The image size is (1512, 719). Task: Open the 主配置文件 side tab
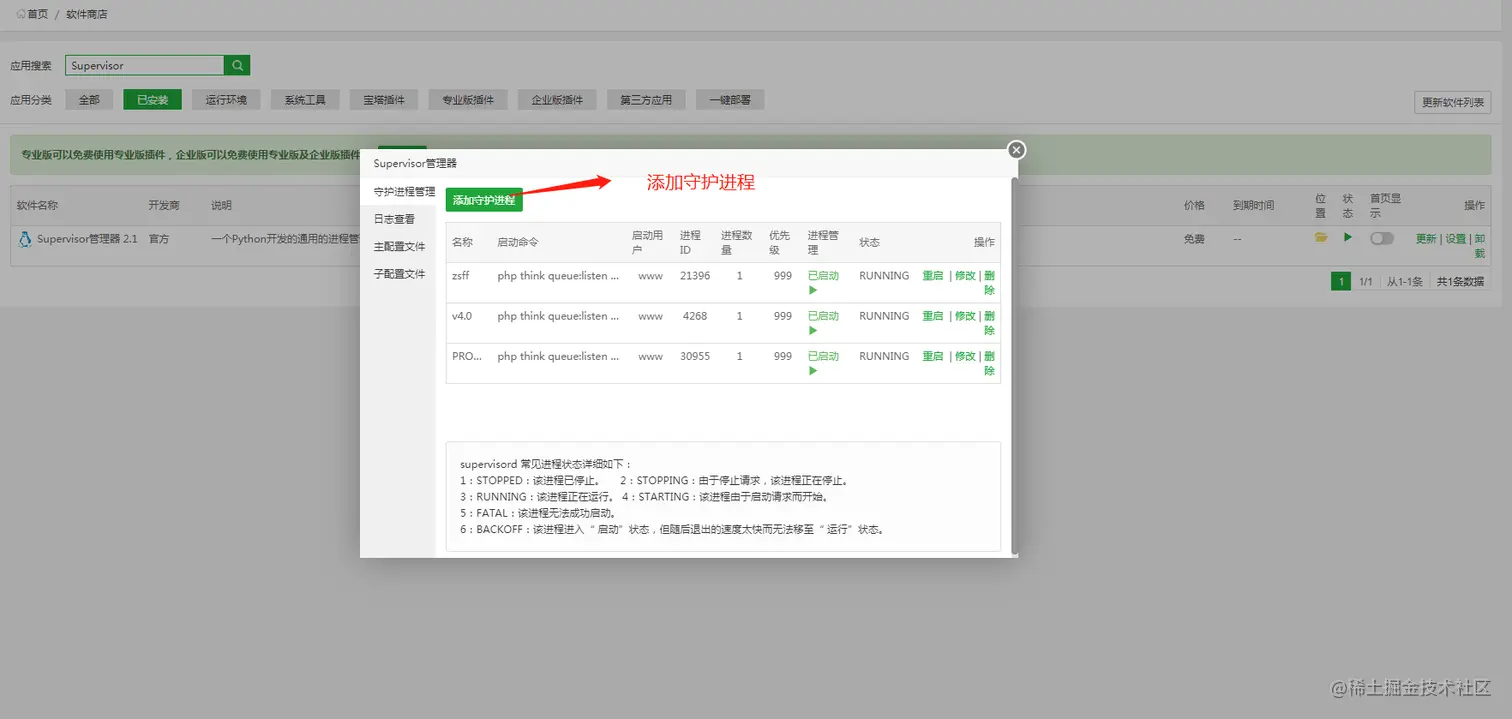(399, 246)
